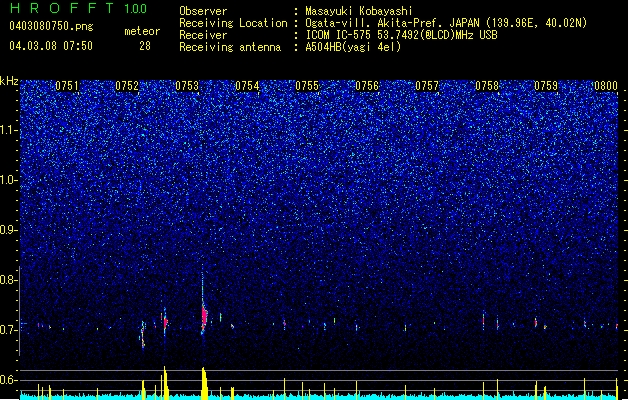Click the 0751 time marker
Image resolution: width=629 pixels, height=400 pixels.
tap(67, 86)
